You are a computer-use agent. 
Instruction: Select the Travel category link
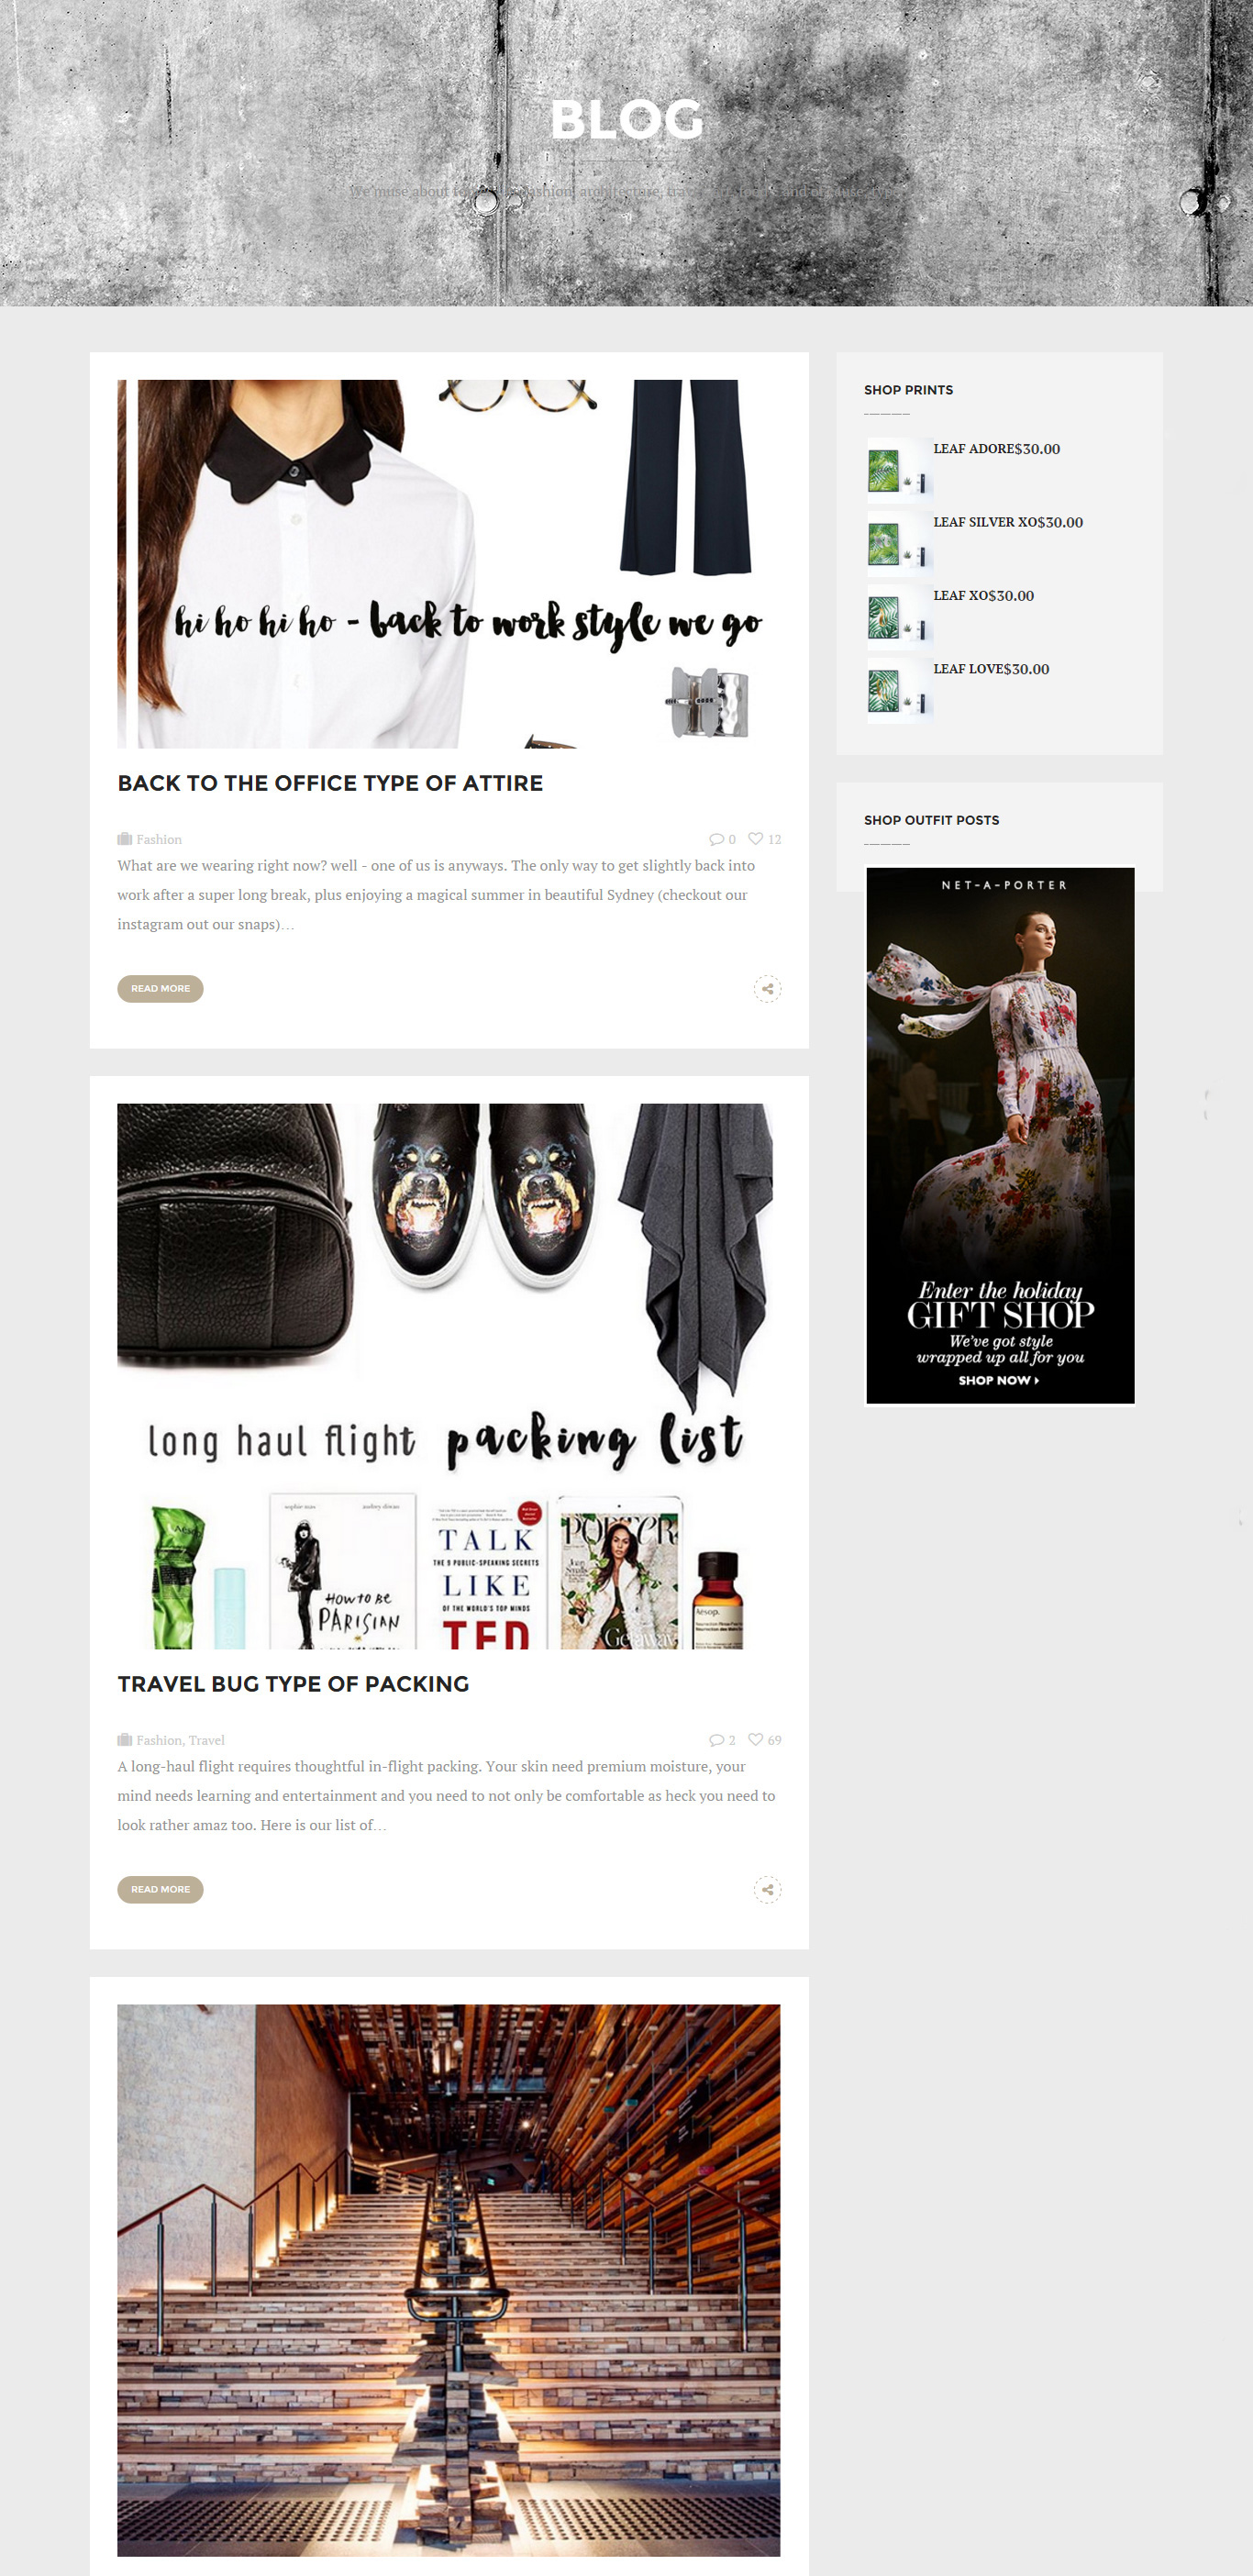point(207,1740)
